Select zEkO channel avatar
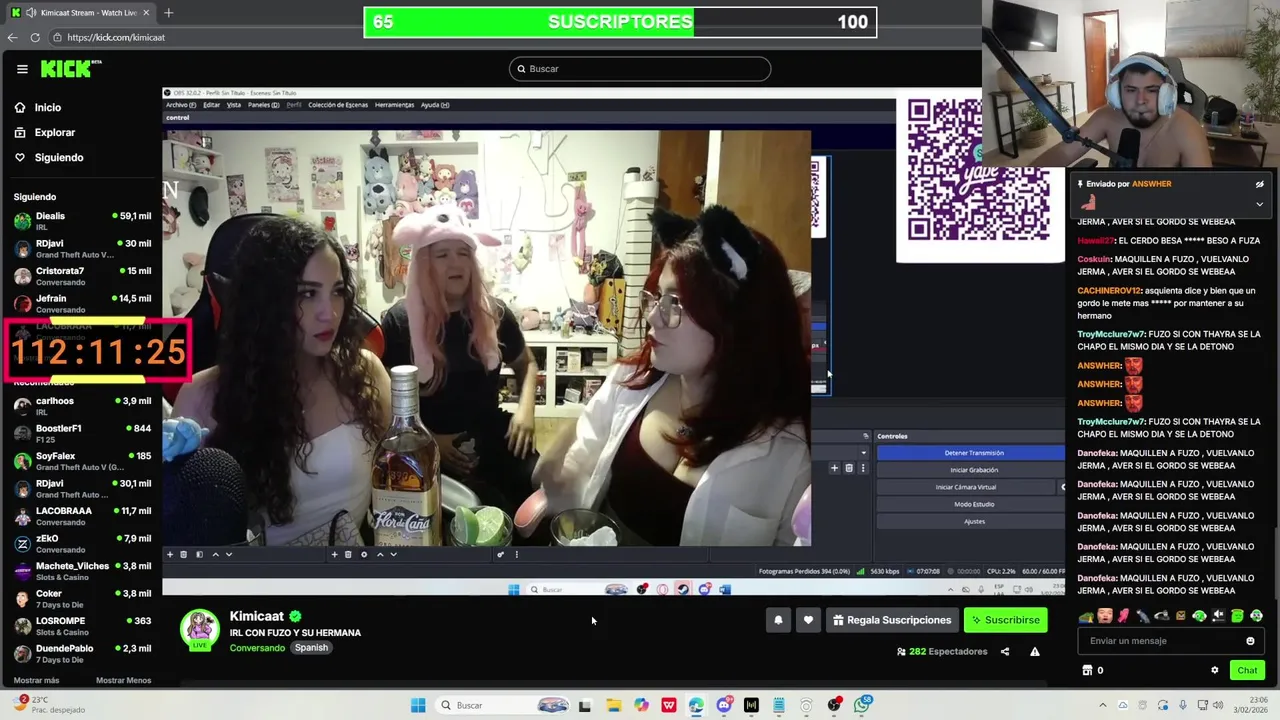1280x720 pixels. coord(22,544)
